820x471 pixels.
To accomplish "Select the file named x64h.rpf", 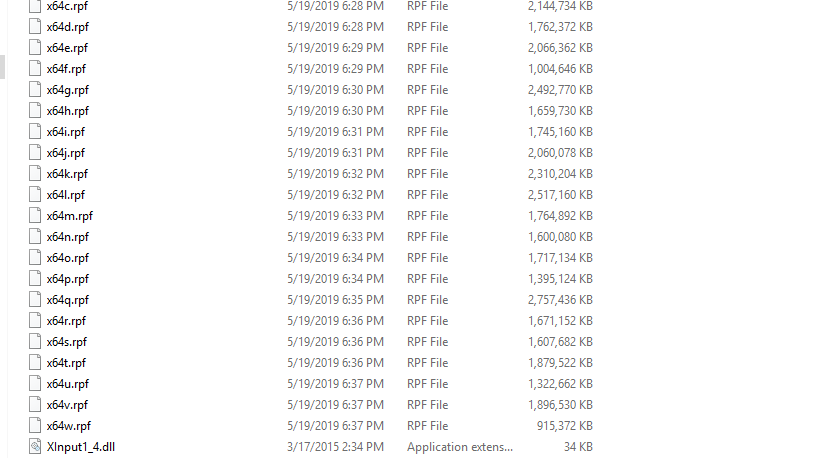I will 67,111.
